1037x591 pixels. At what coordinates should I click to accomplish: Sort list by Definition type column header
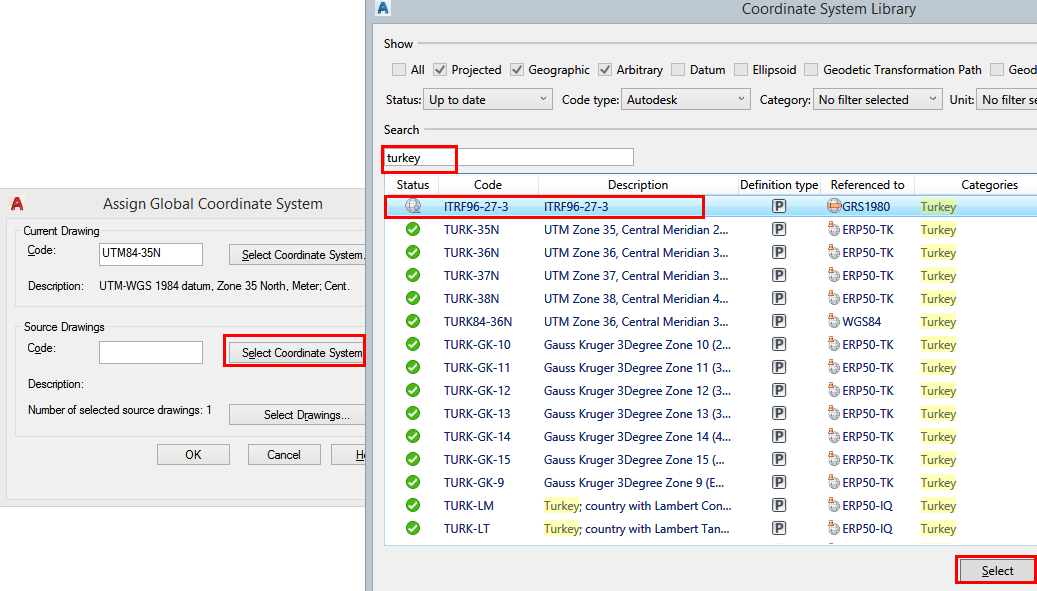(x=779, y=185)
